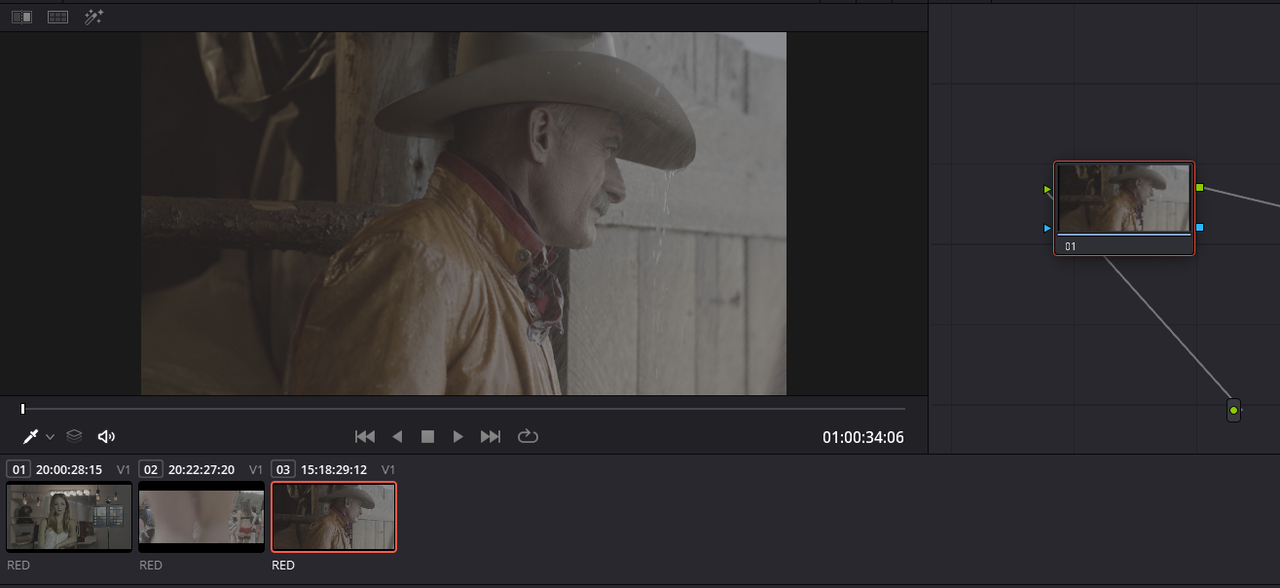Click node 01's green RGB input connector
Image resolution: width=1280 pixels, height=588 pixels.
pos(1047,189)
